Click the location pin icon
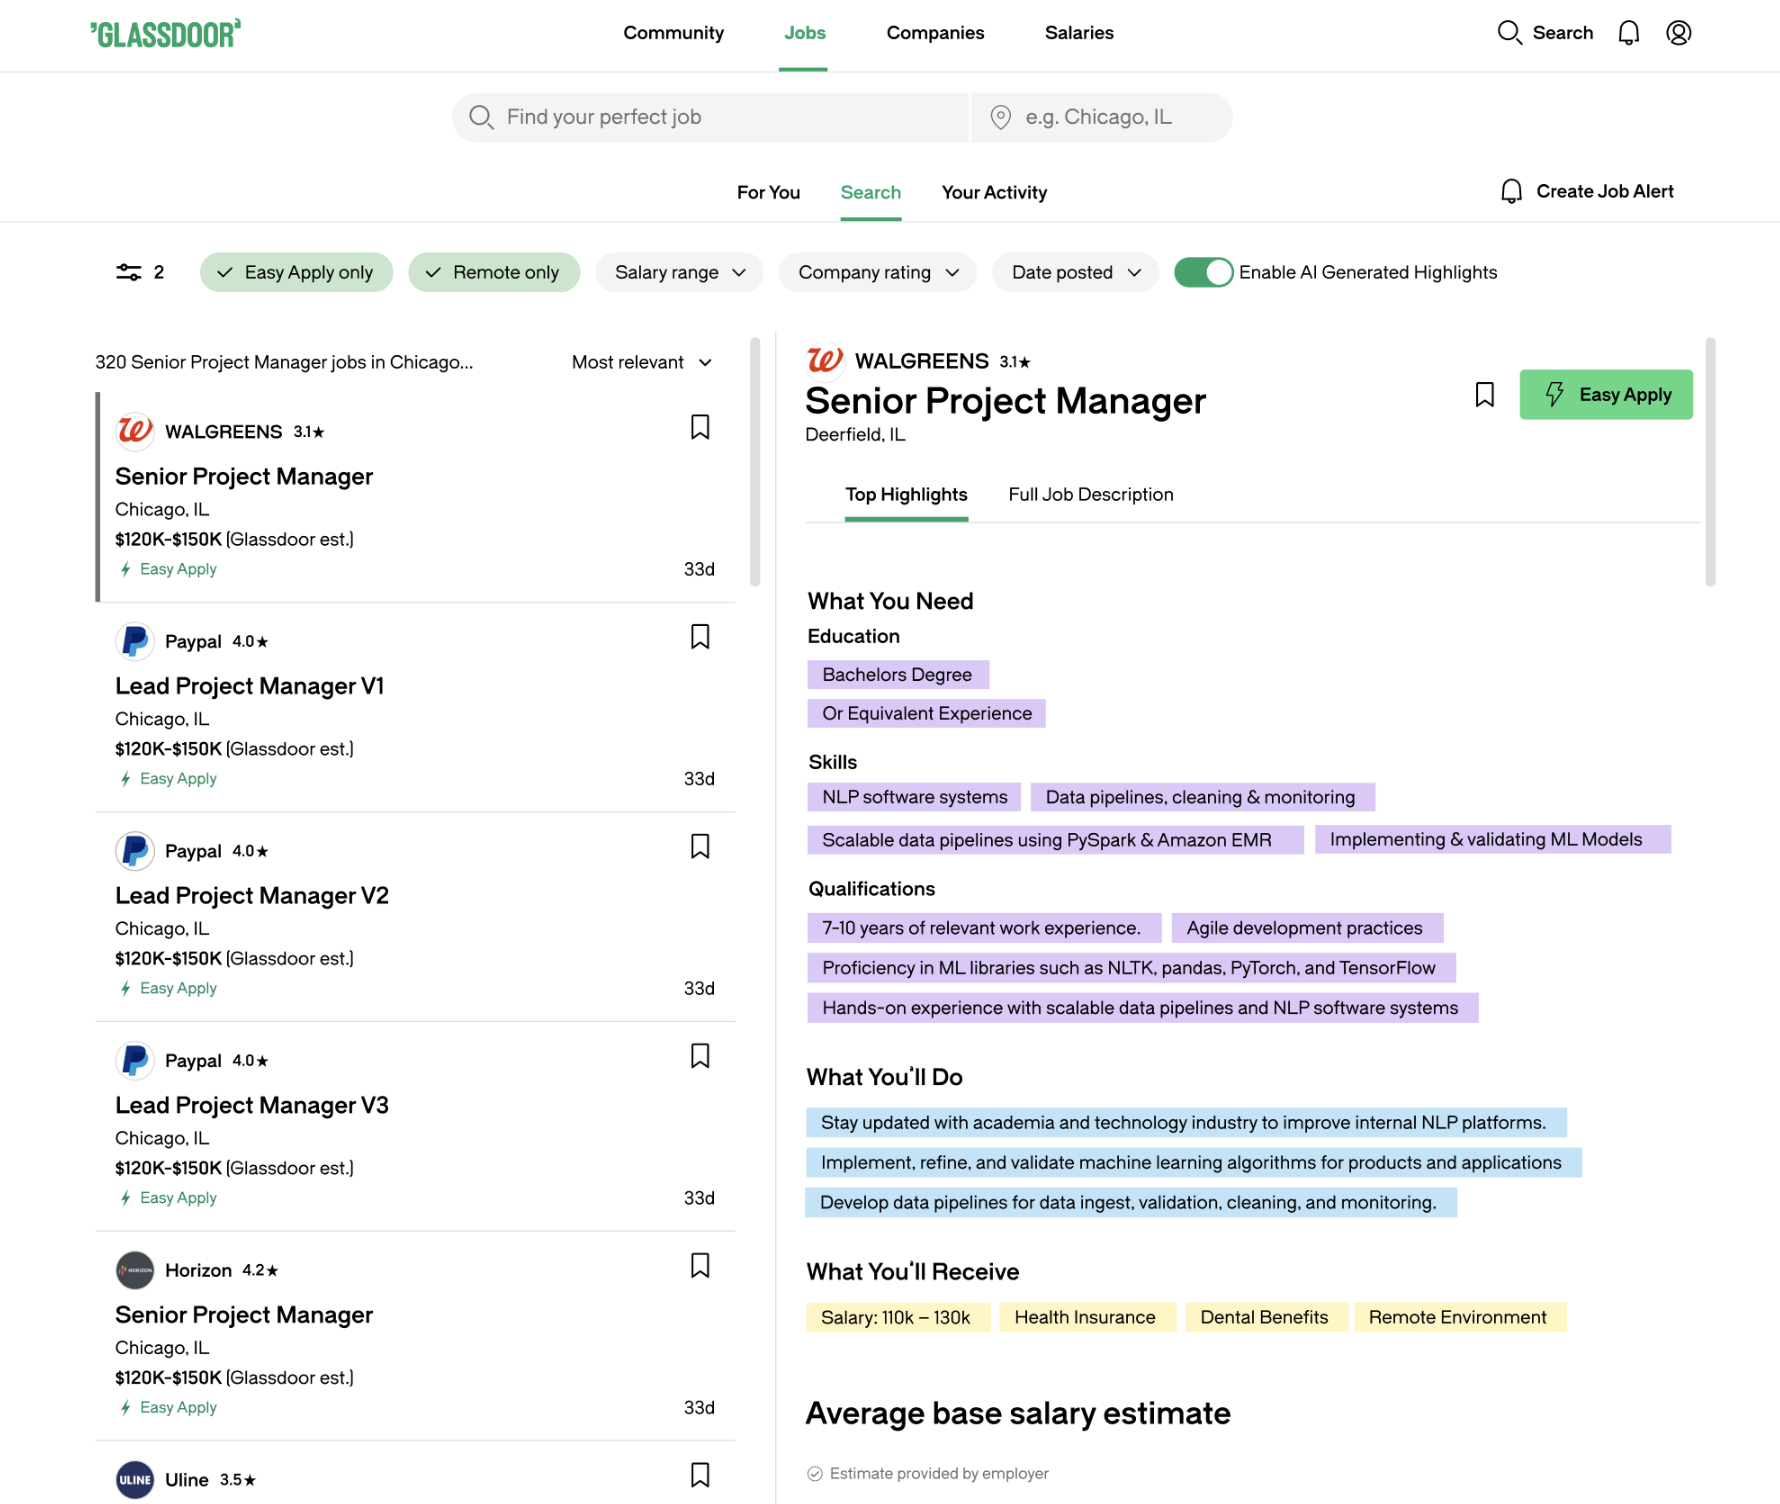 click(x=1000, y=117)
